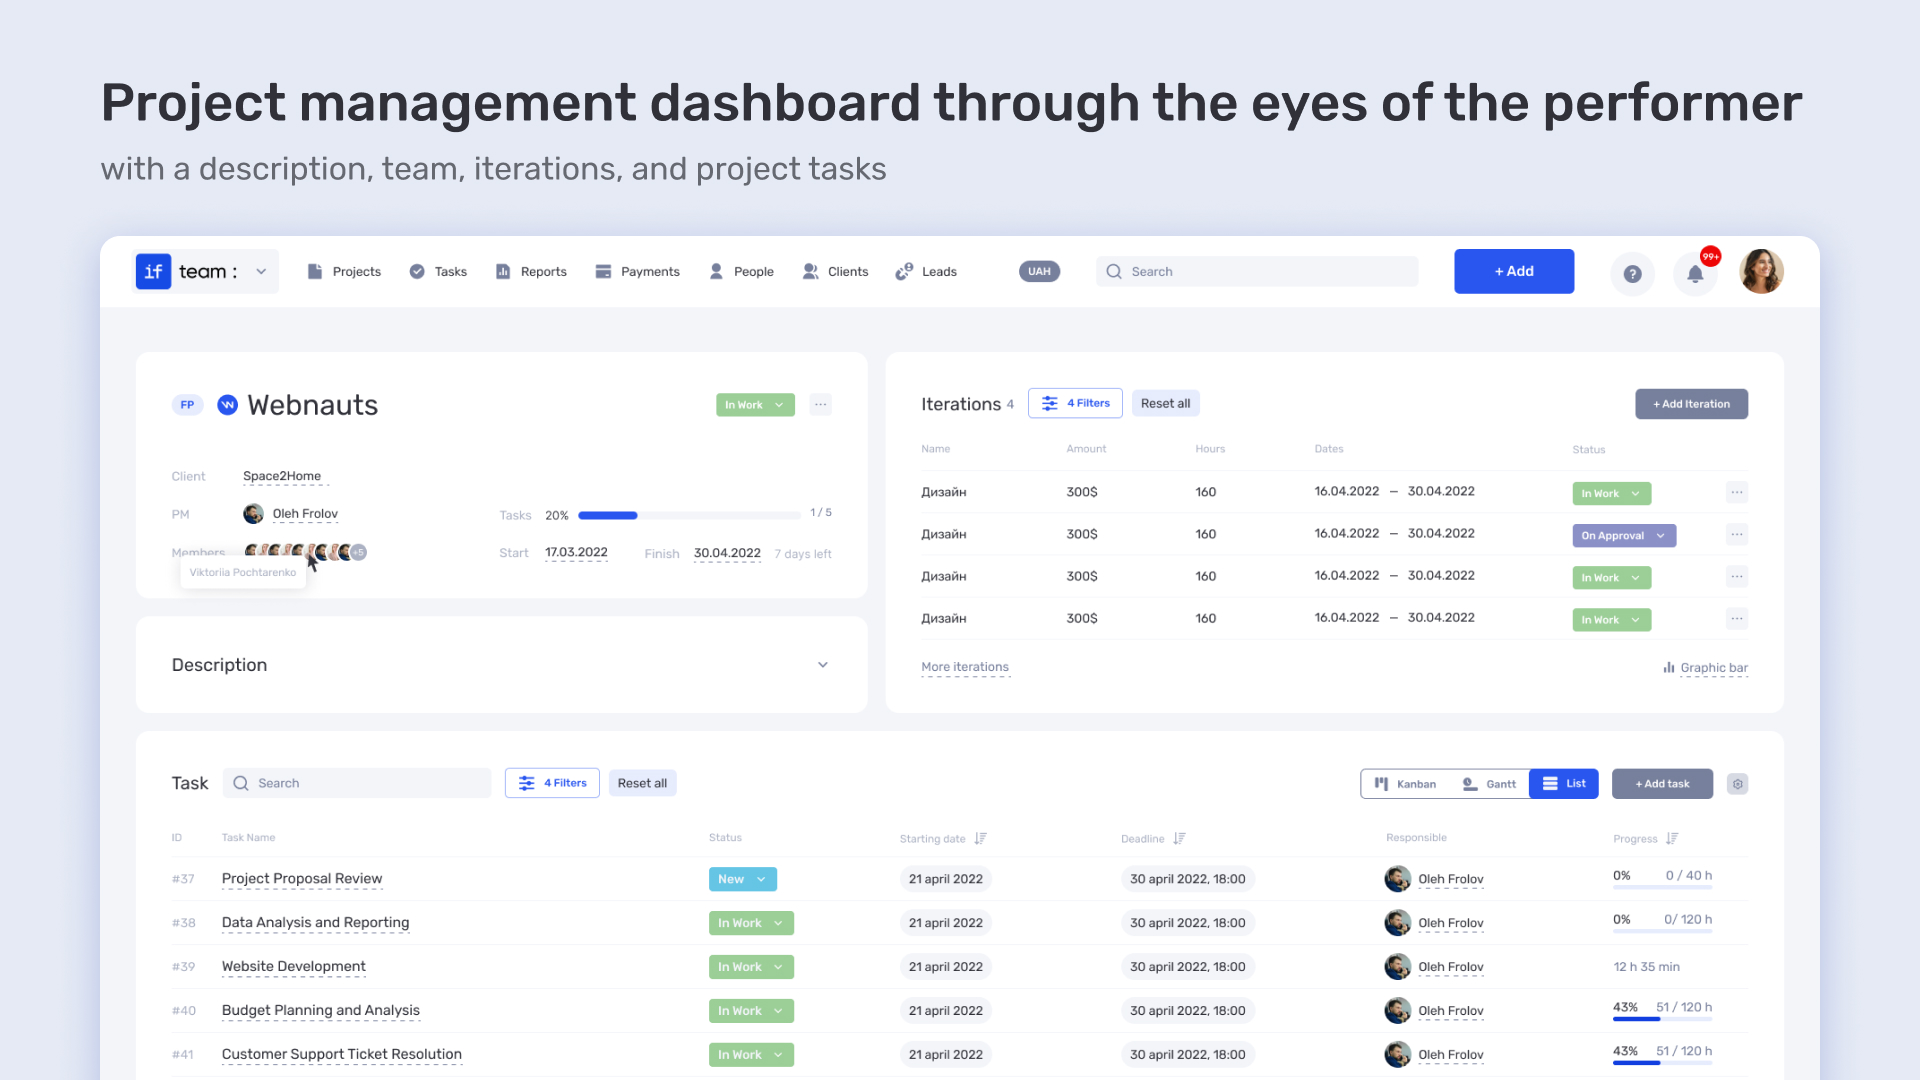Go to the Payments section
The image size is (1920, 1080).
[x=637, y=272]
